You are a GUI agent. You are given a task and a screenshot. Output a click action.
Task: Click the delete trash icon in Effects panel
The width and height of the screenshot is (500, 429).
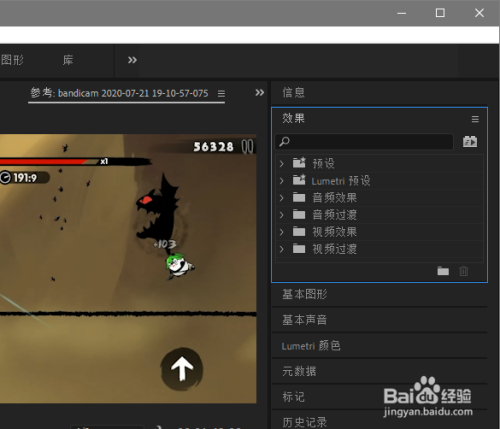(x=464, y=271)
